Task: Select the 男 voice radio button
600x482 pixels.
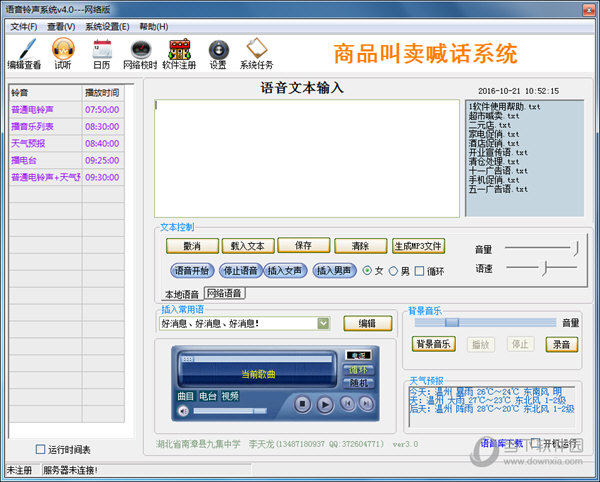Action: (x=393, y=271)
